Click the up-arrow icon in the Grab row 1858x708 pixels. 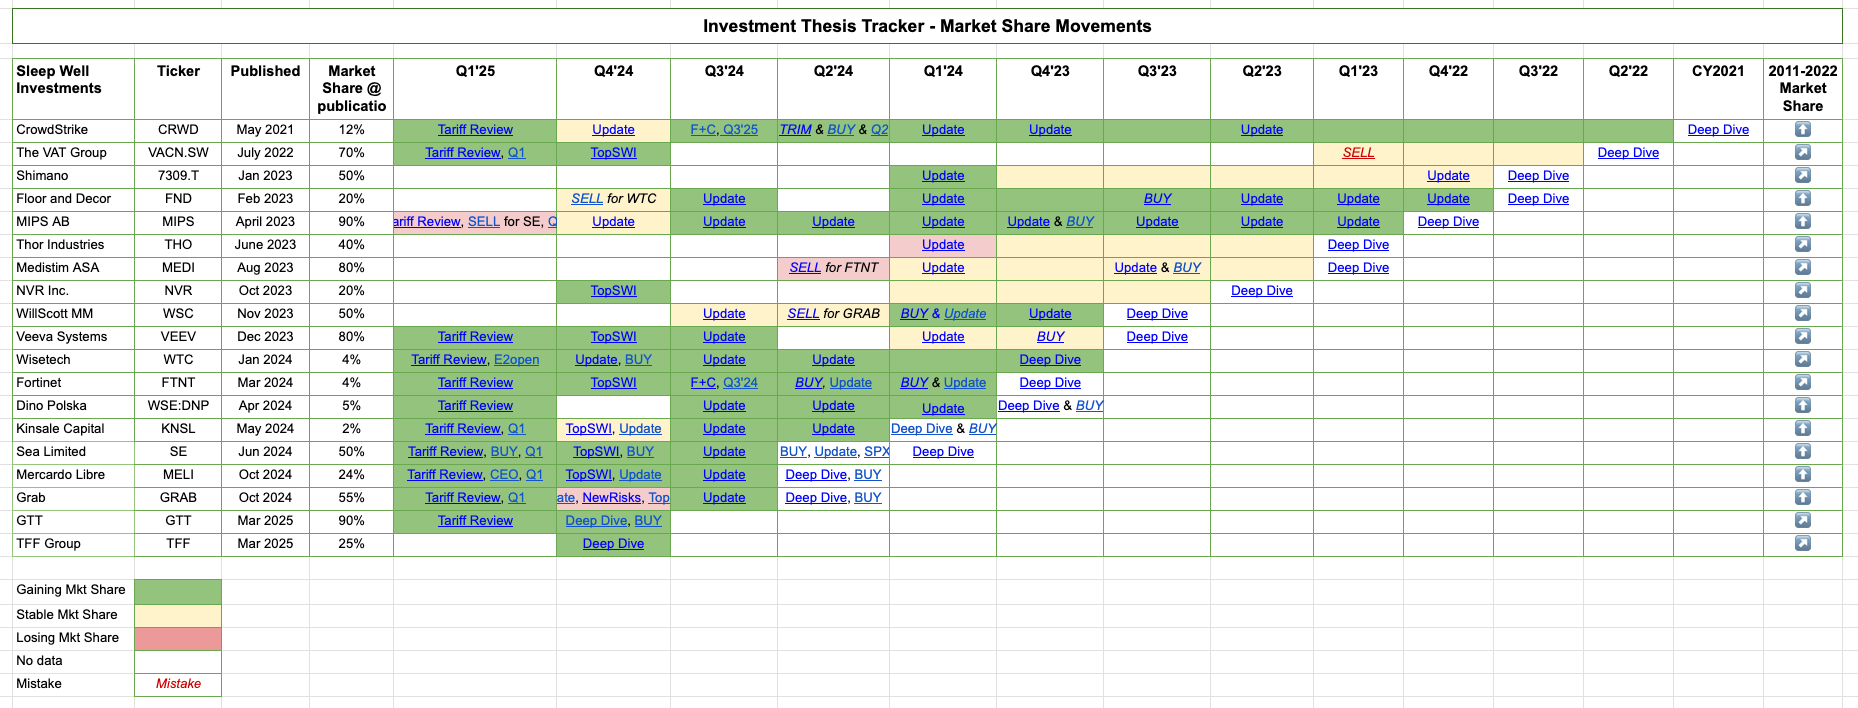(x=1802, y=497)
